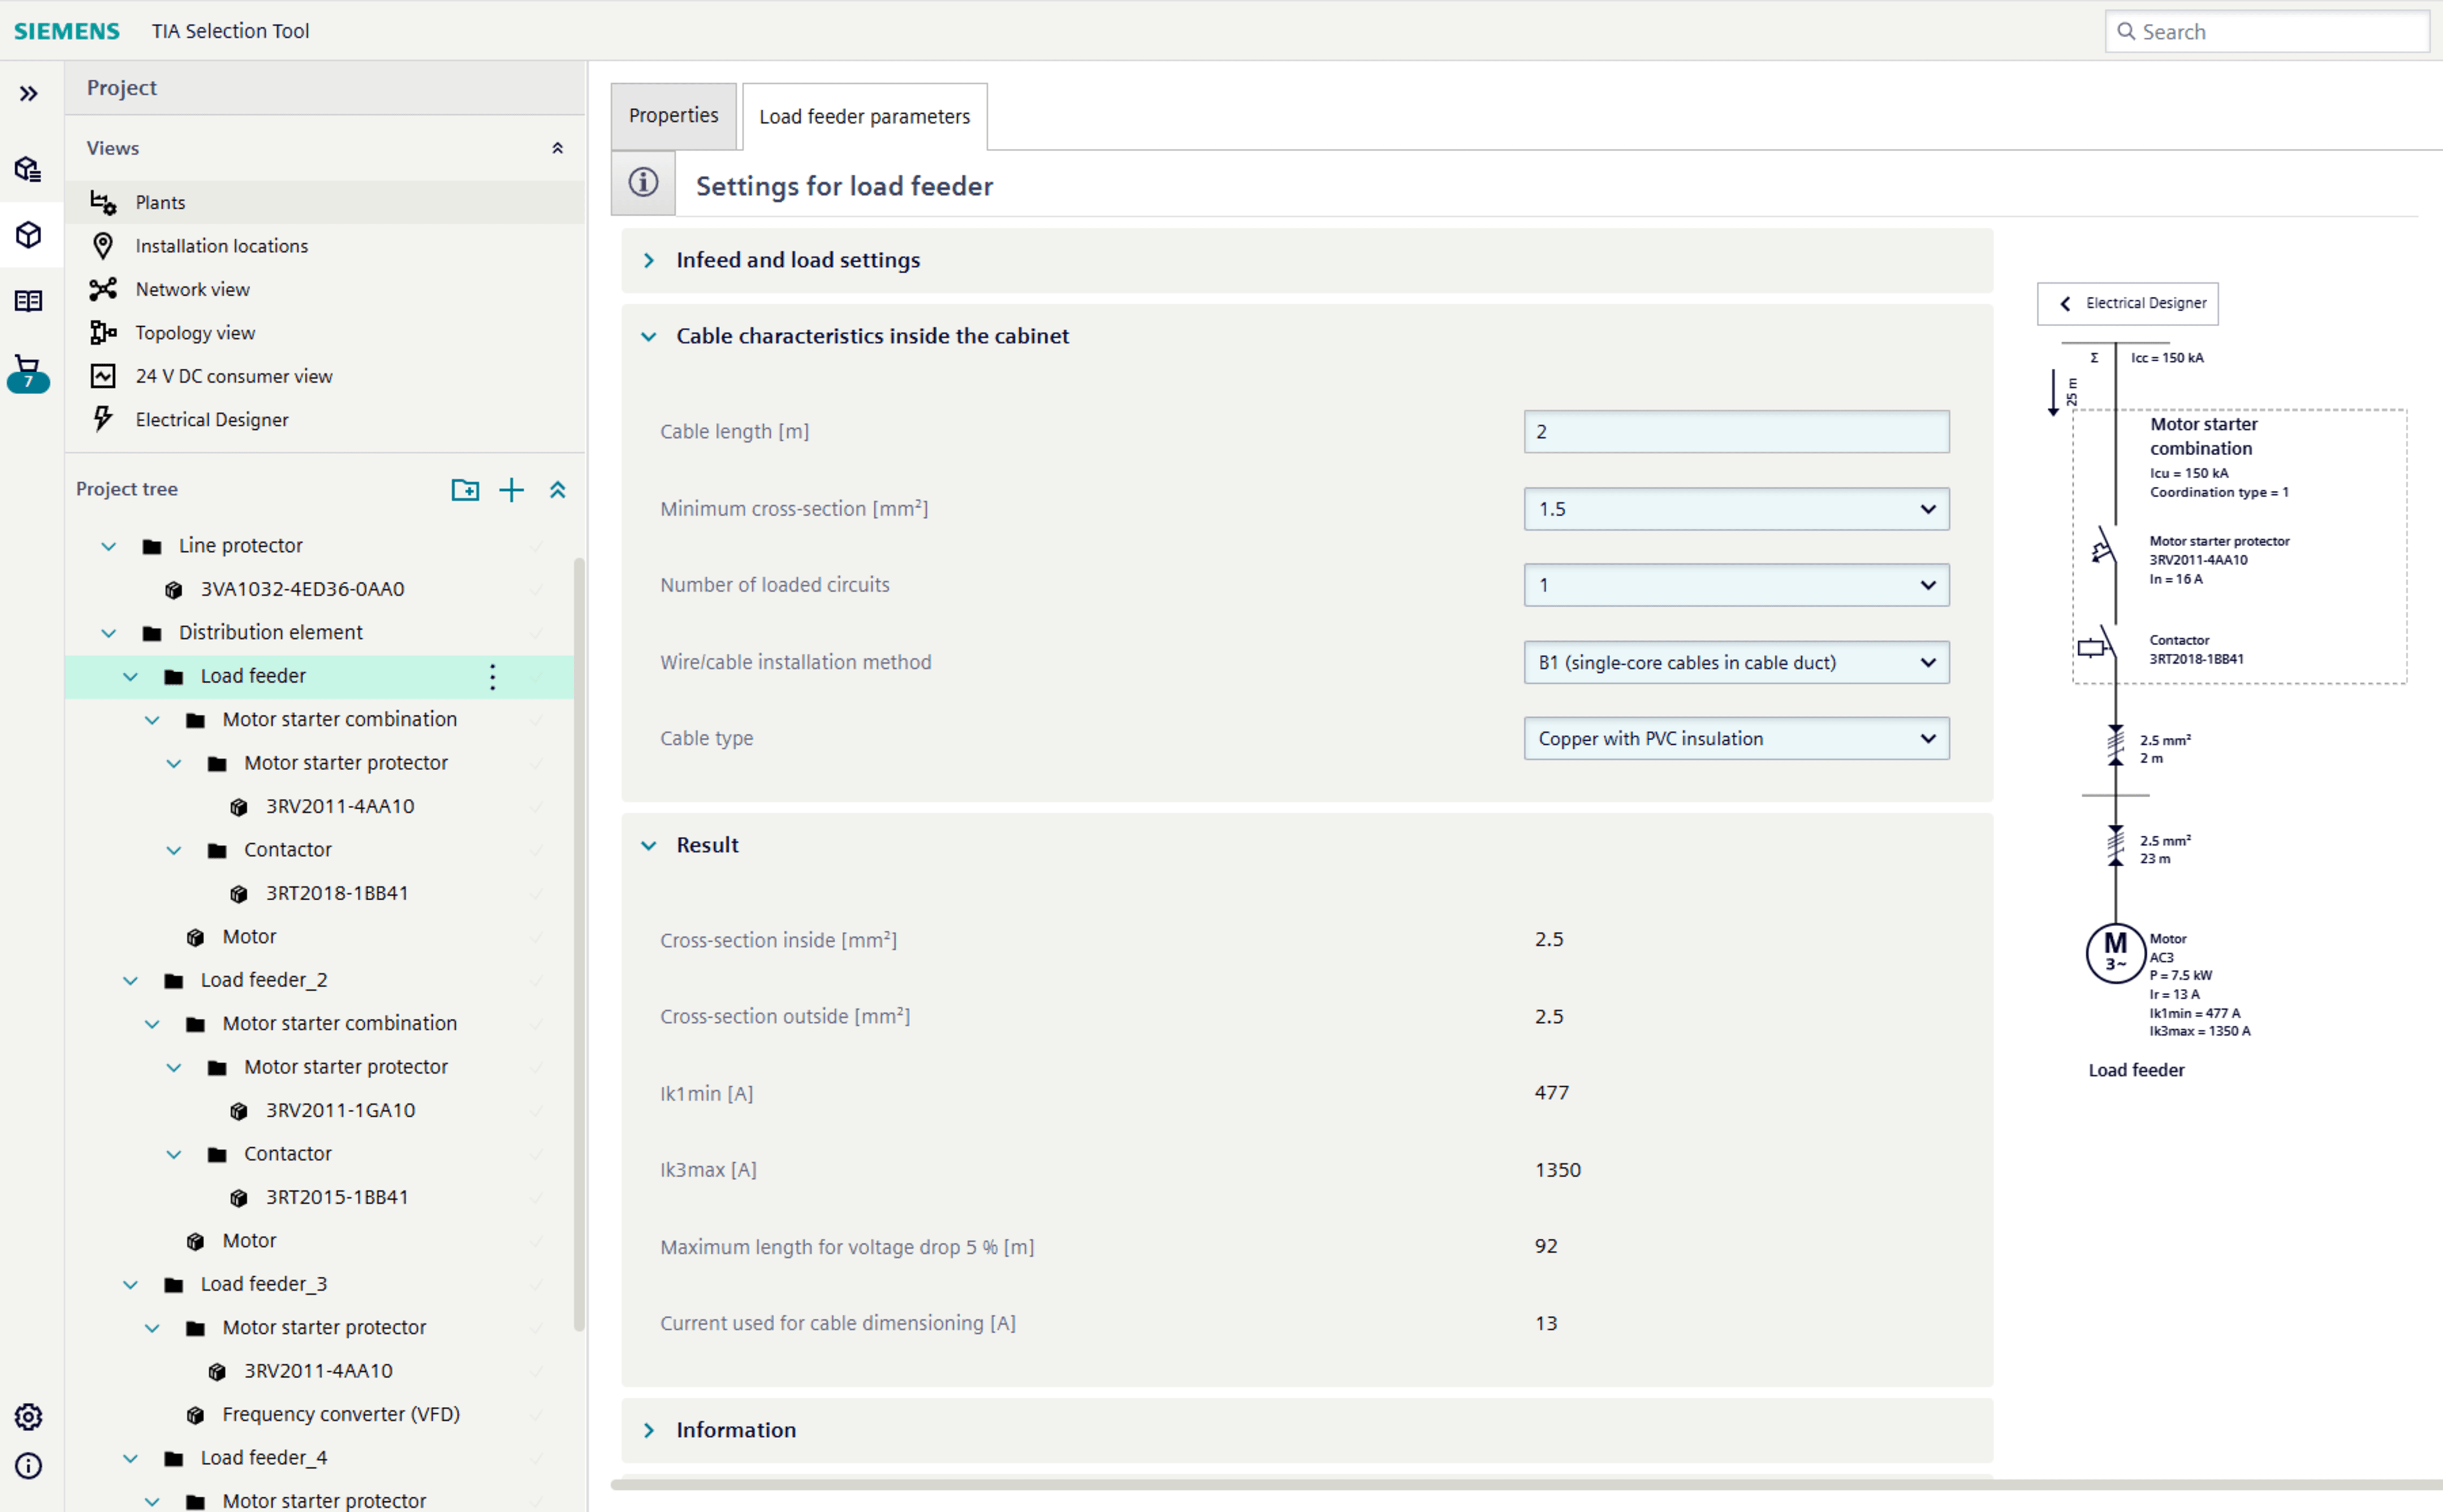Select 3RT2018-1BB41 contactor in tree
This screenshot has height=1512, width=2443.
tap(337, 894)
